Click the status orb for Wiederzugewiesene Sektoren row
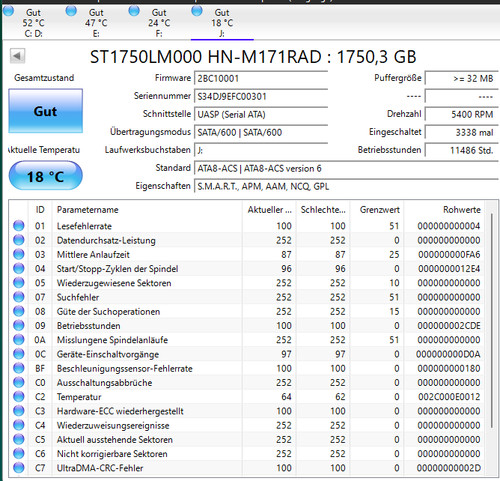The height and width of the screenshot is (481, 500). 19,283
